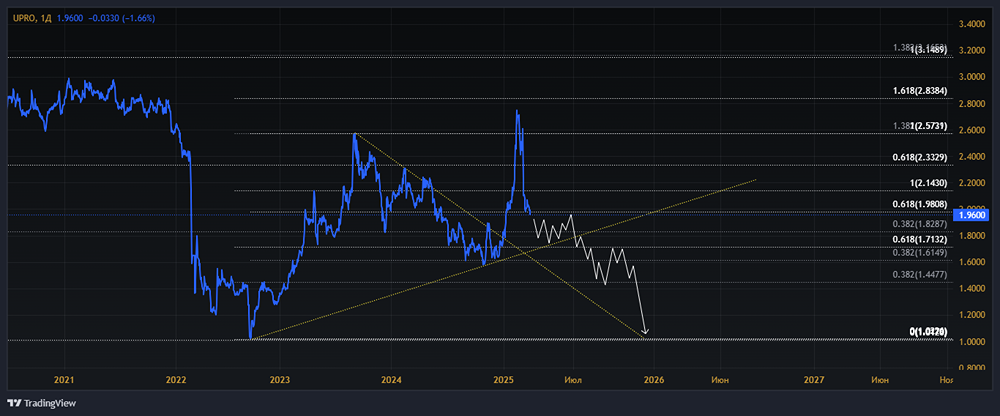Select the 0.618(1.7132) Fibonacci level label

point(919,239)
